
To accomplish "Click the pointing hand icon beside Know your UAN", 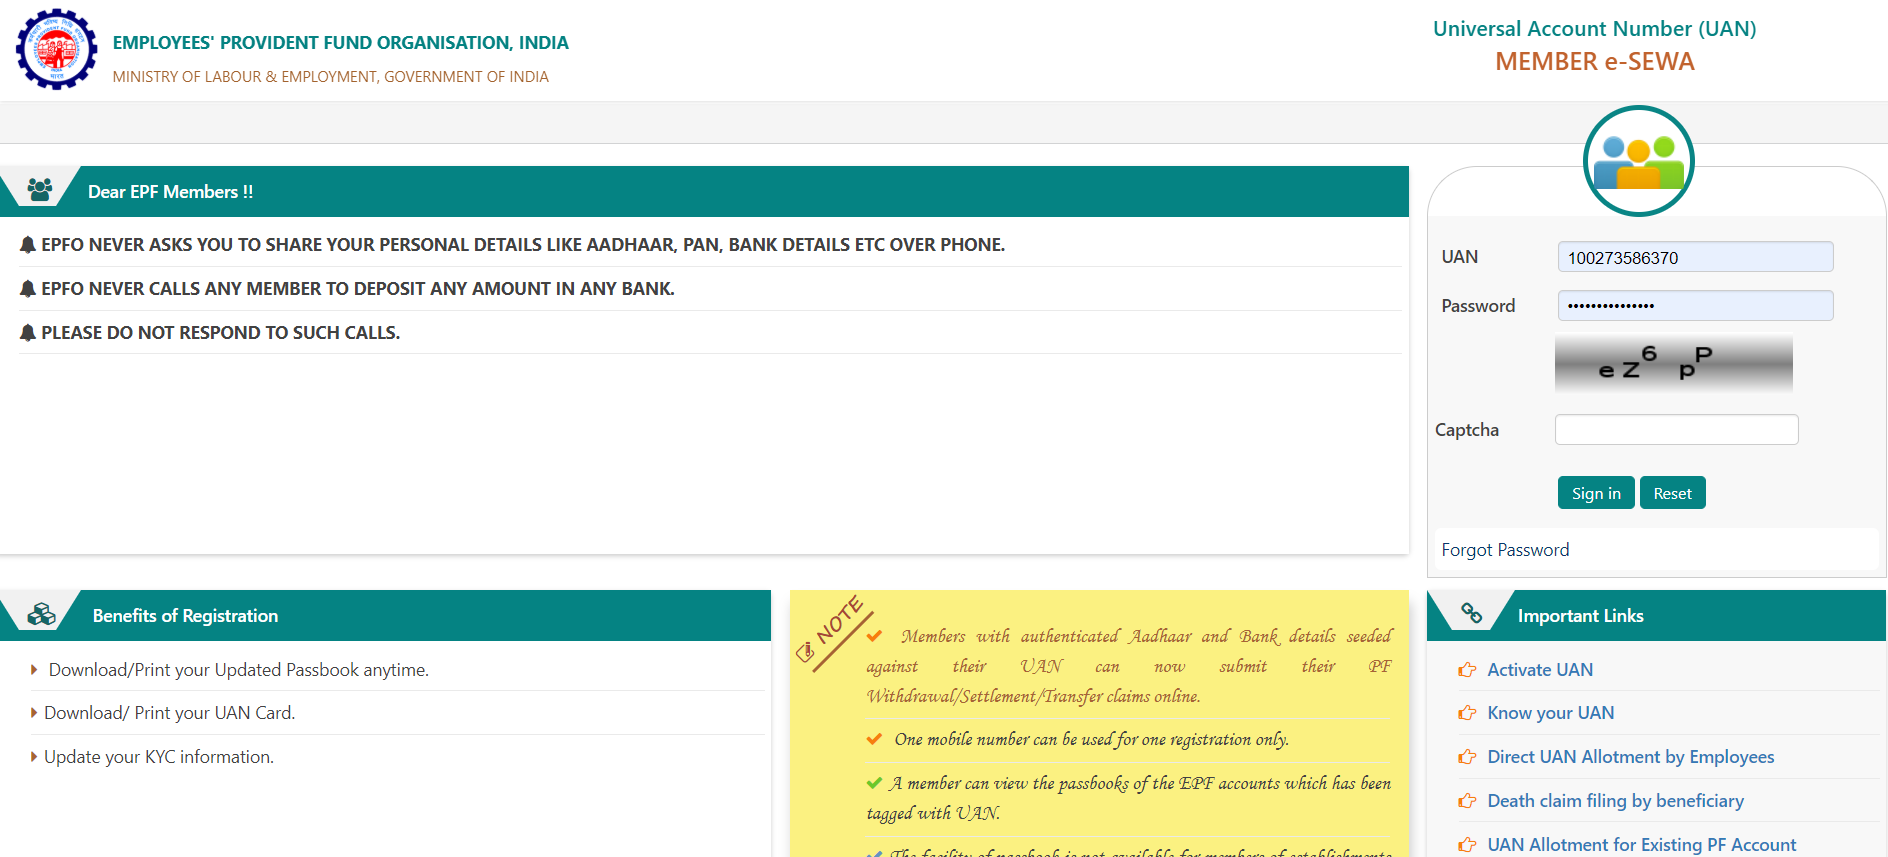I will click(x=1467, y=713).
